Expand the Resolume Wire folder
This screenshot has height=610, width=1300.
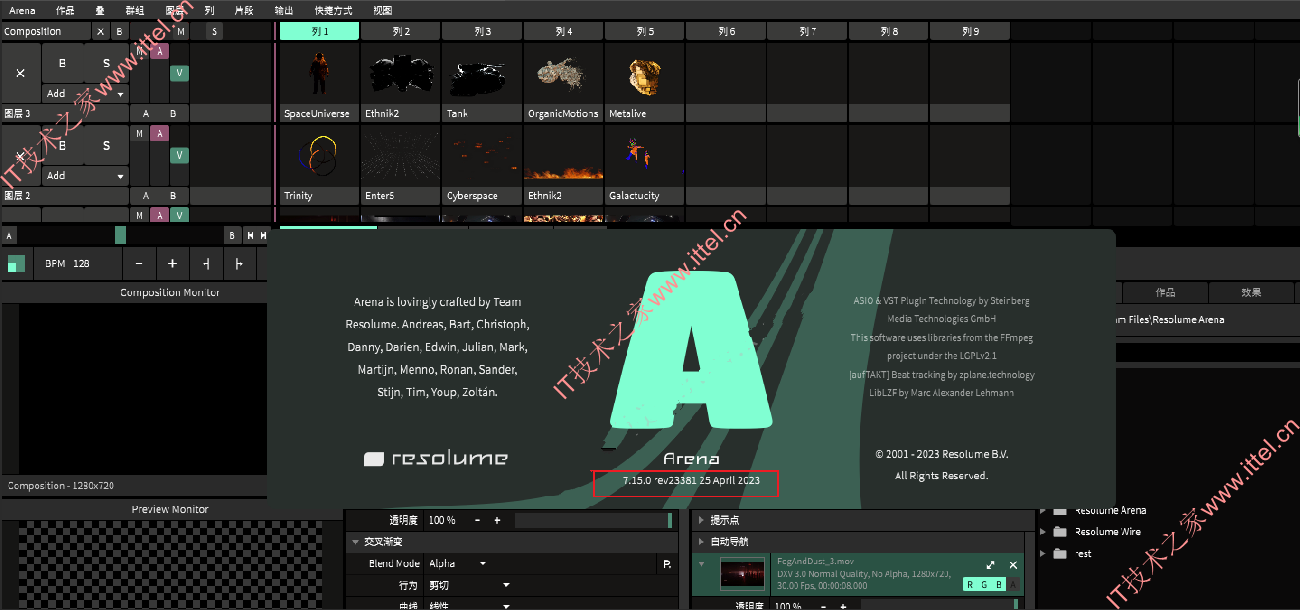pos(1044,532)
